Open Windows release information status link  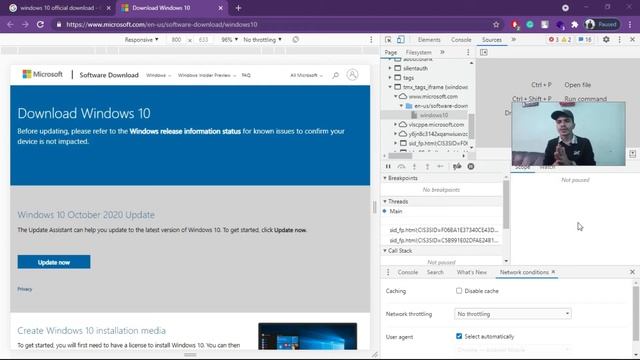(x=185, y=131)
